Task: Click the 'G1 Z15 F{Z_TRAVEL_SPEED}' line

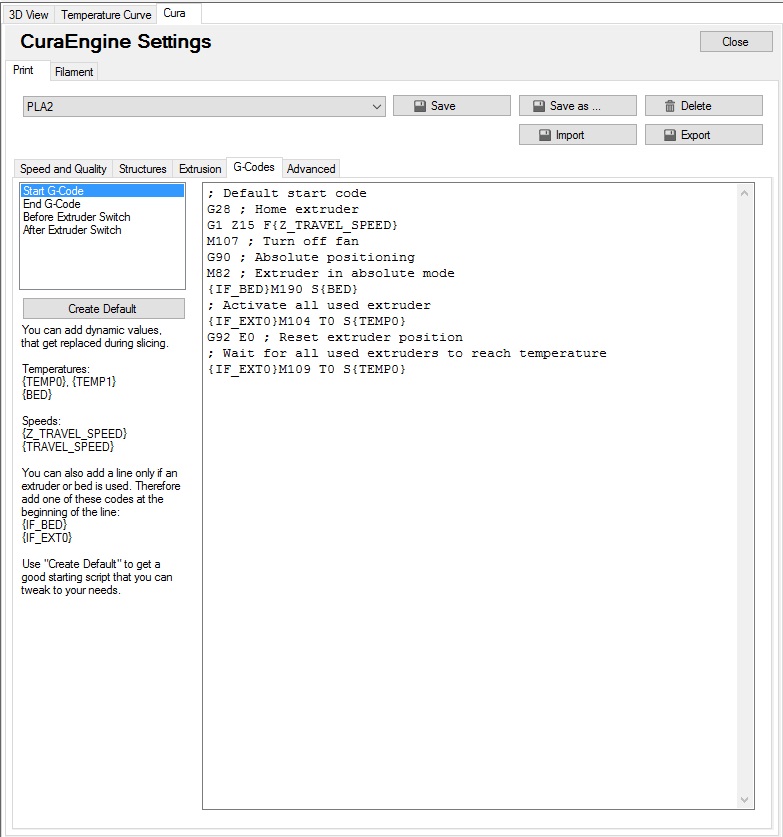Action: click(x=302, y=225)
